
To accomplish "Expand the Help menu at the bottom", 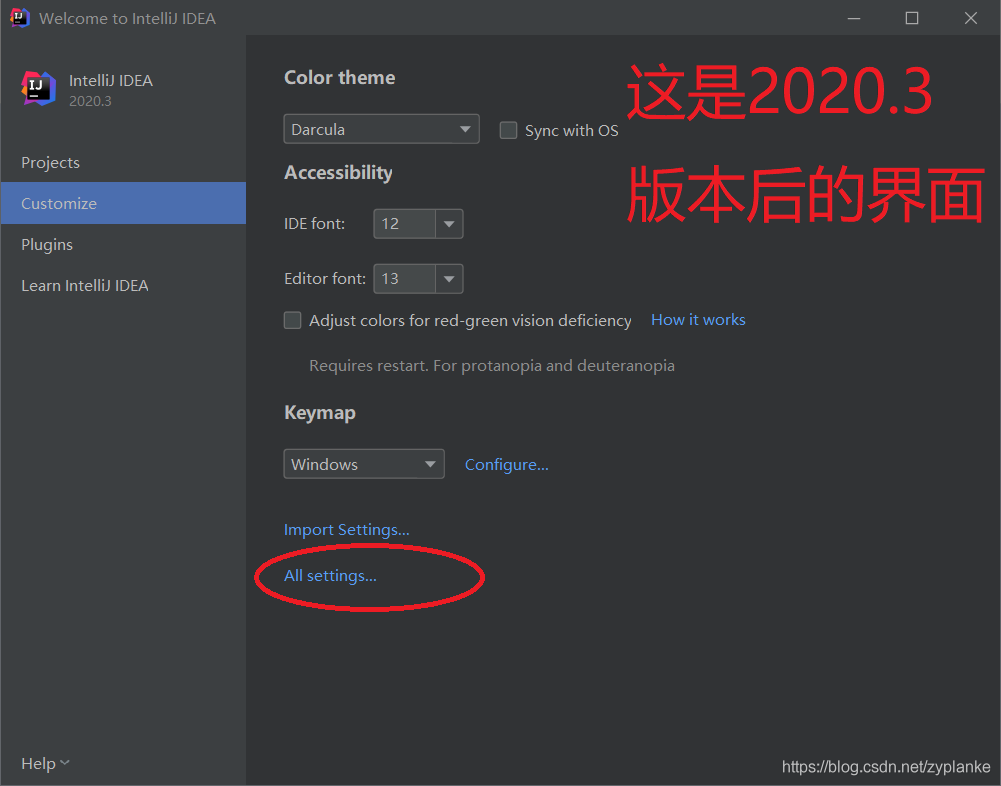I will pyautogui.click(x=44, y=762).
